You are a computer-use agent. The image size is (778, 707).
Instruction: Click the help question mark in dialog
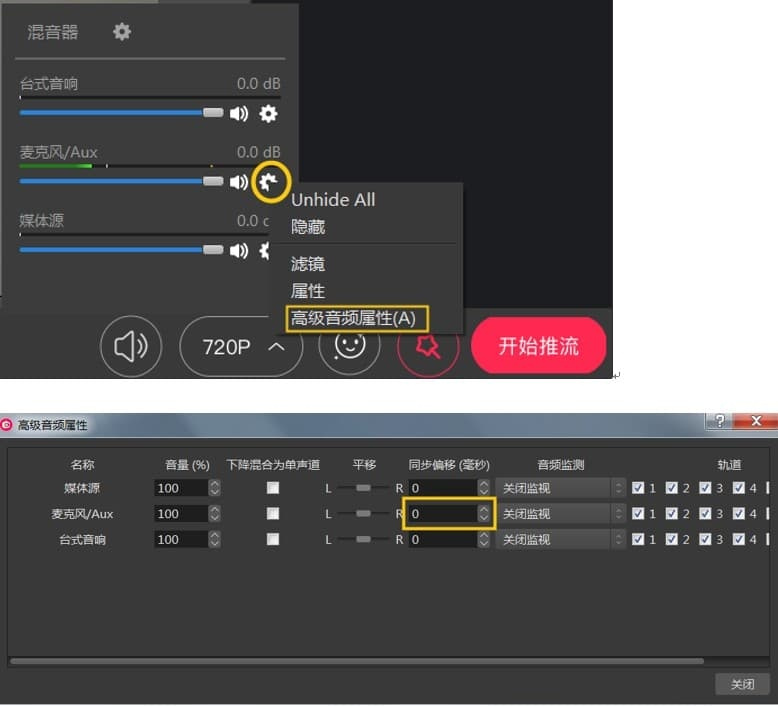(719, 421)
